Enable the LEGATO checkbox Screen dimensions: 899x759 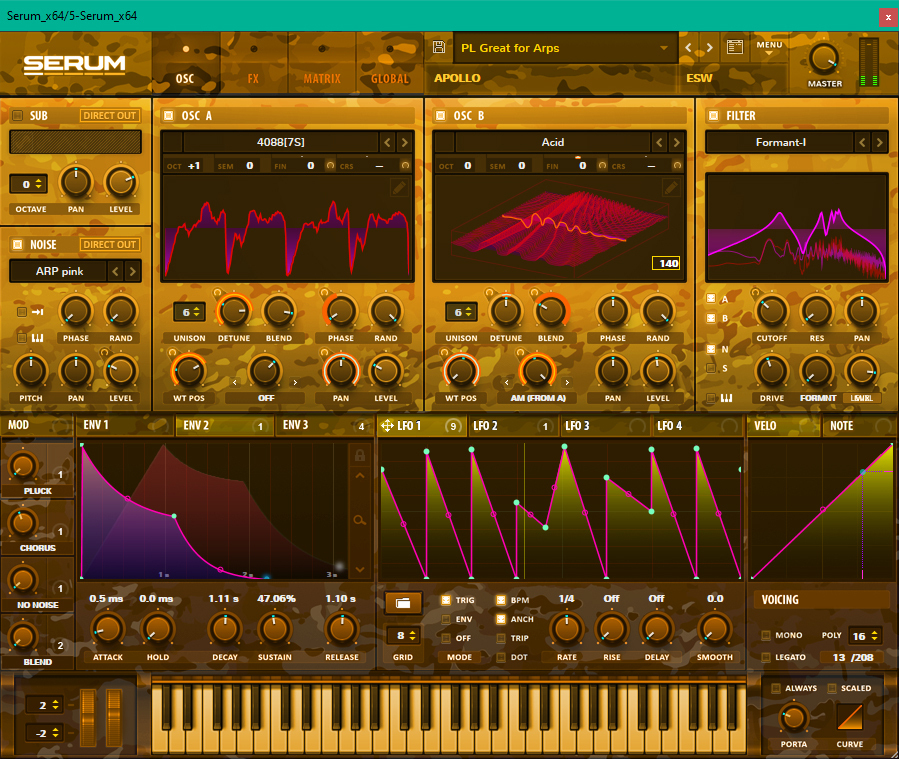[x=765, y=657]
